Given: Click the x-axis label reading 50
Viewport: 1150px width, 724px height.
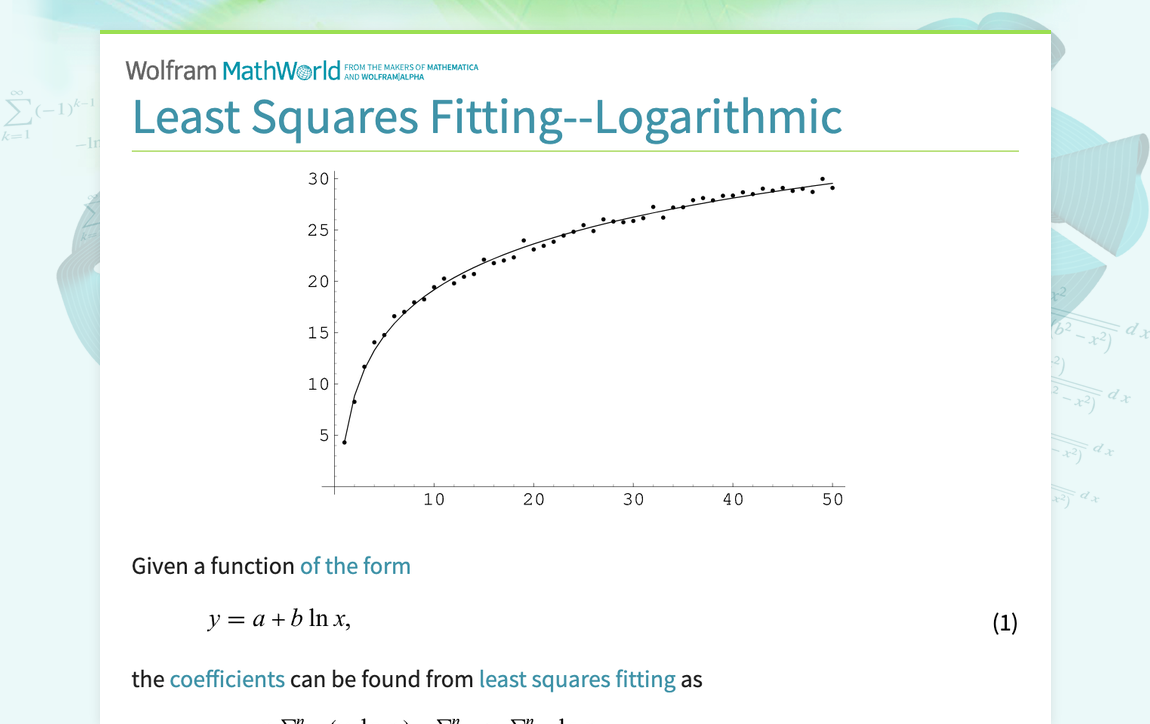Looking at the screenshot, I should click(834, 499).
